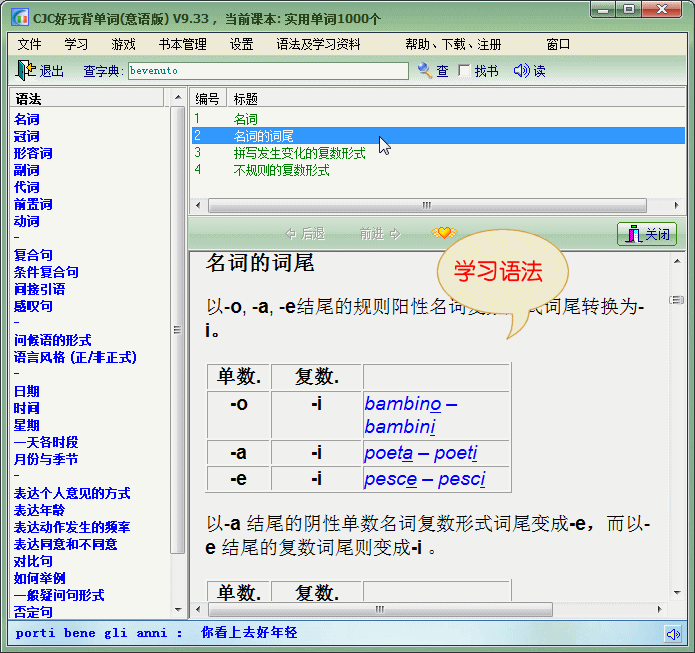Open the 书本管理 menu
Viewport: 695px width, 653px height.
pyautogui.click(x=182, y=44)
